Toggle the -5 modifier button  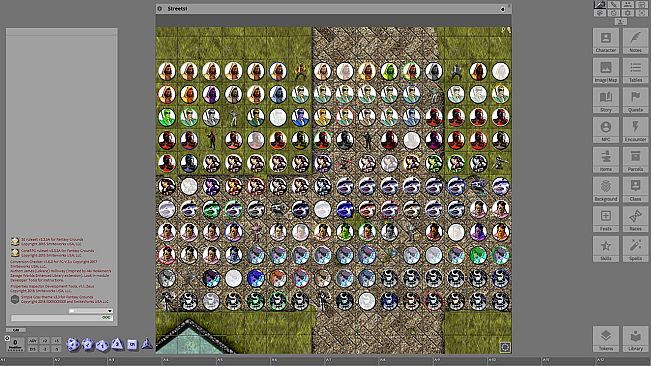(56, 349)
